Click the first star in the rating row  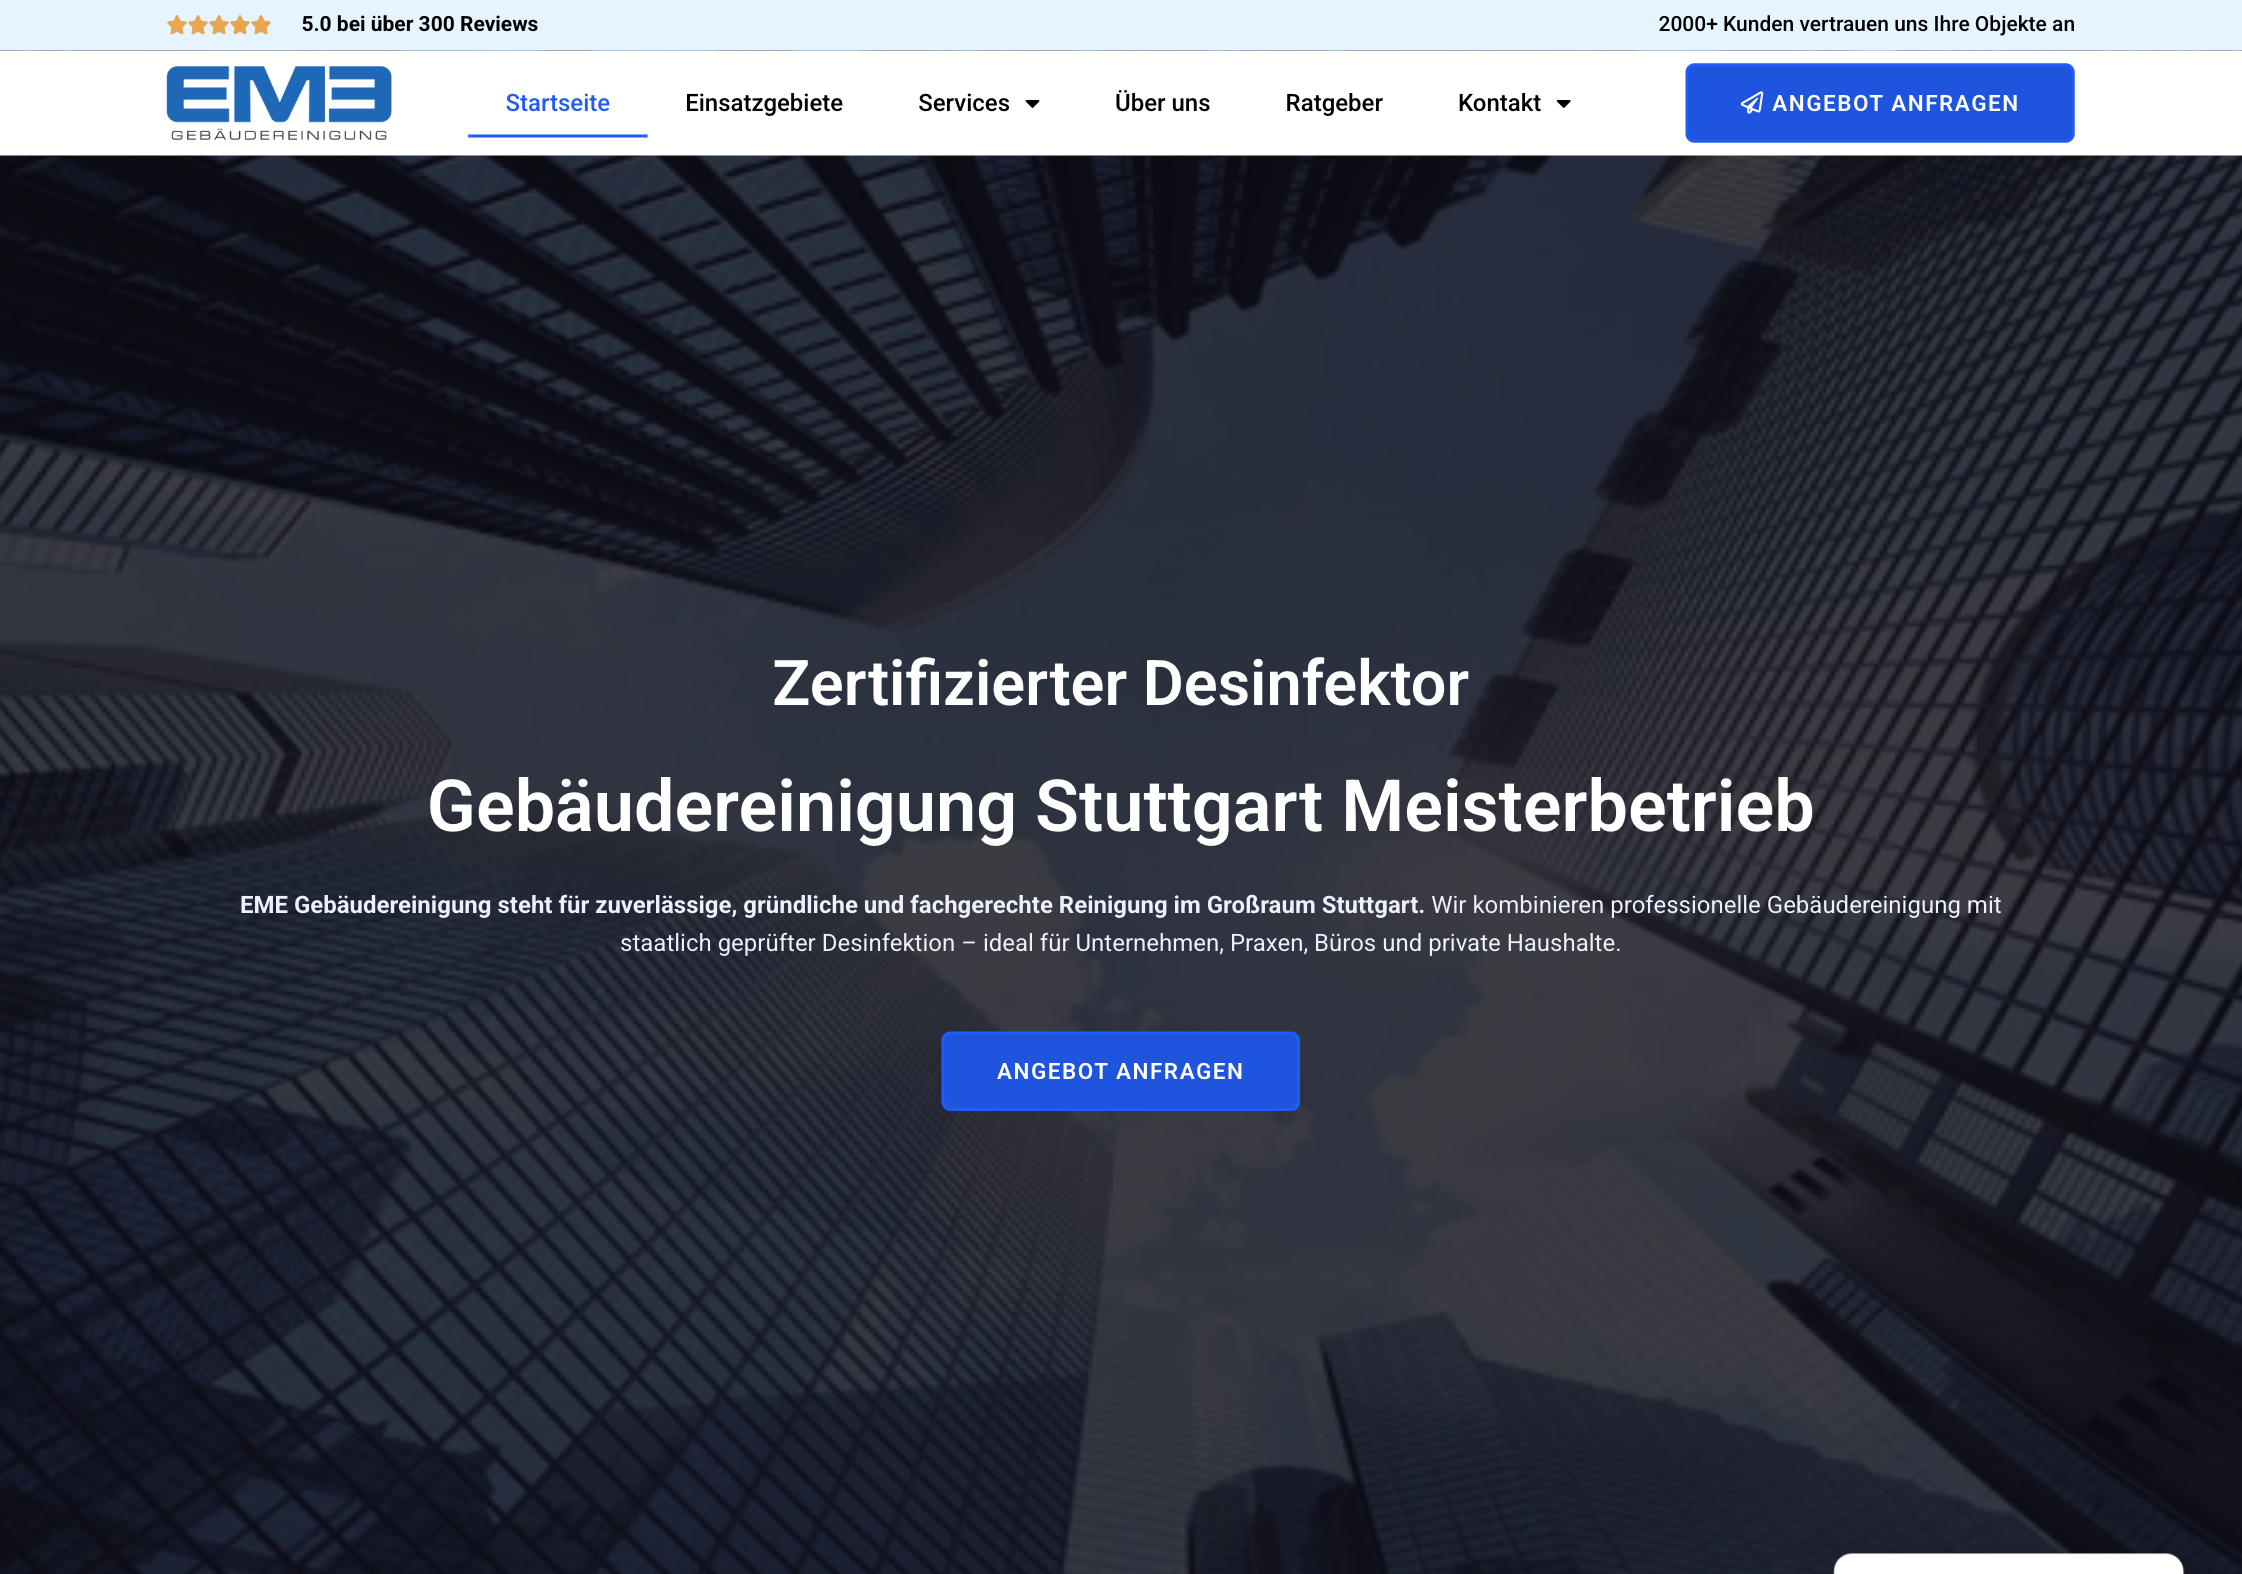click(178, 24)
